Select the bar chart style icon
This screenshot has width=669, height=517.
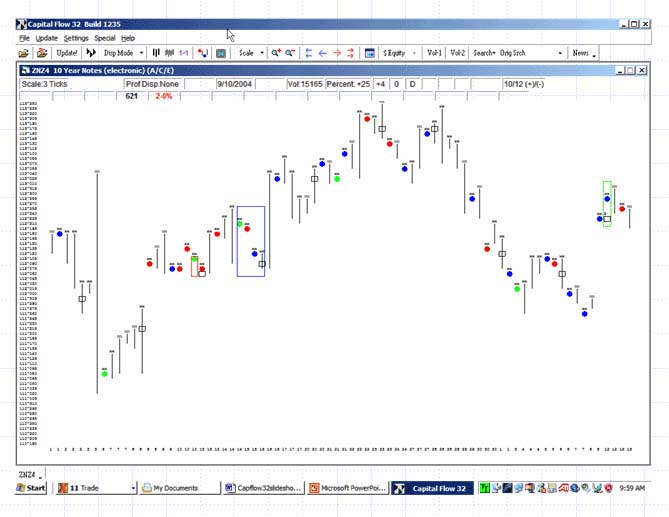(157, 52)
